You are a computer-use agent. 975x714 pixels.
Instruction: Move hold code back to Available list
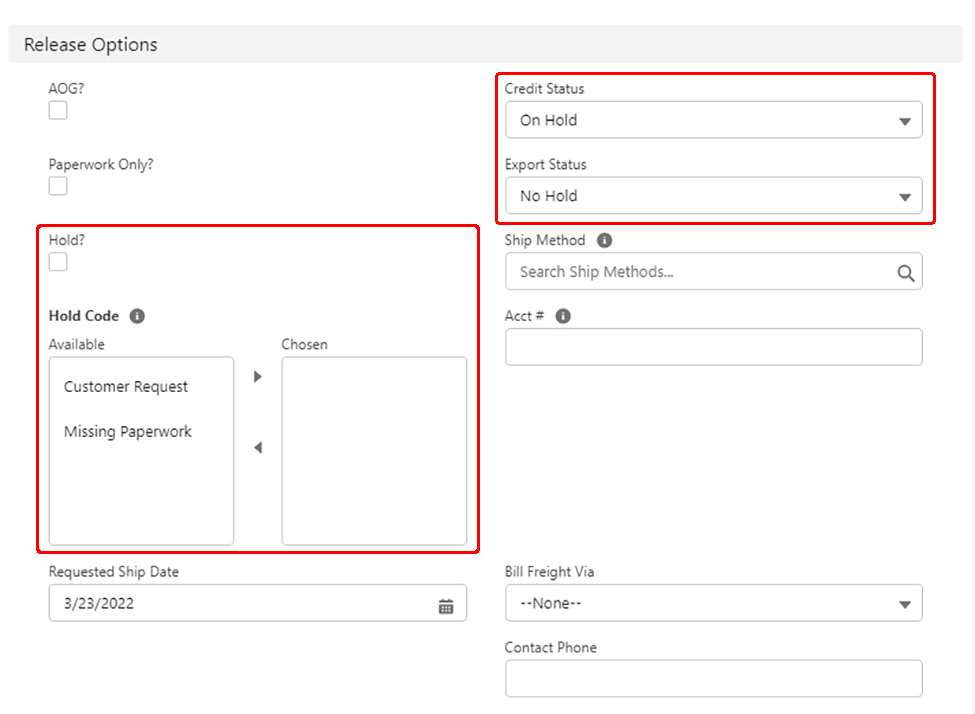point(257,448)
